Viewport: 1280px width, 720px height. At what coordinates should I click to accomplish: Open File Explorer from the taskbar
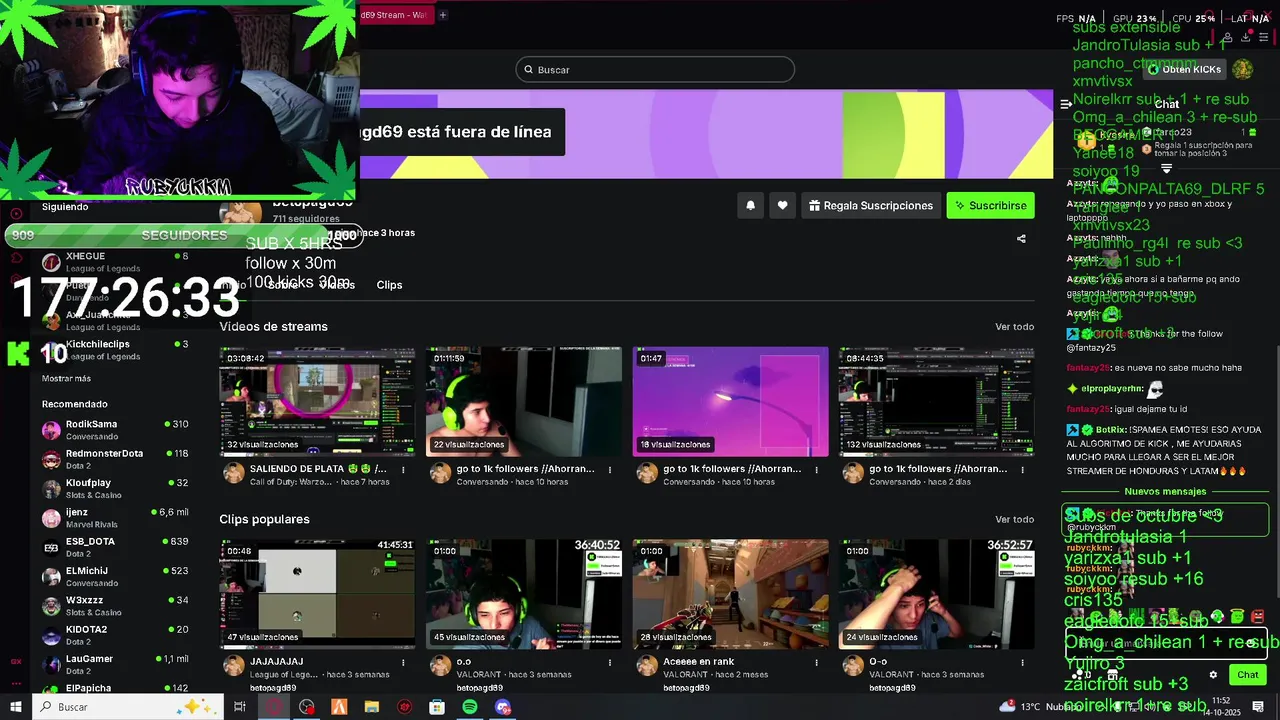coord(372,707)
